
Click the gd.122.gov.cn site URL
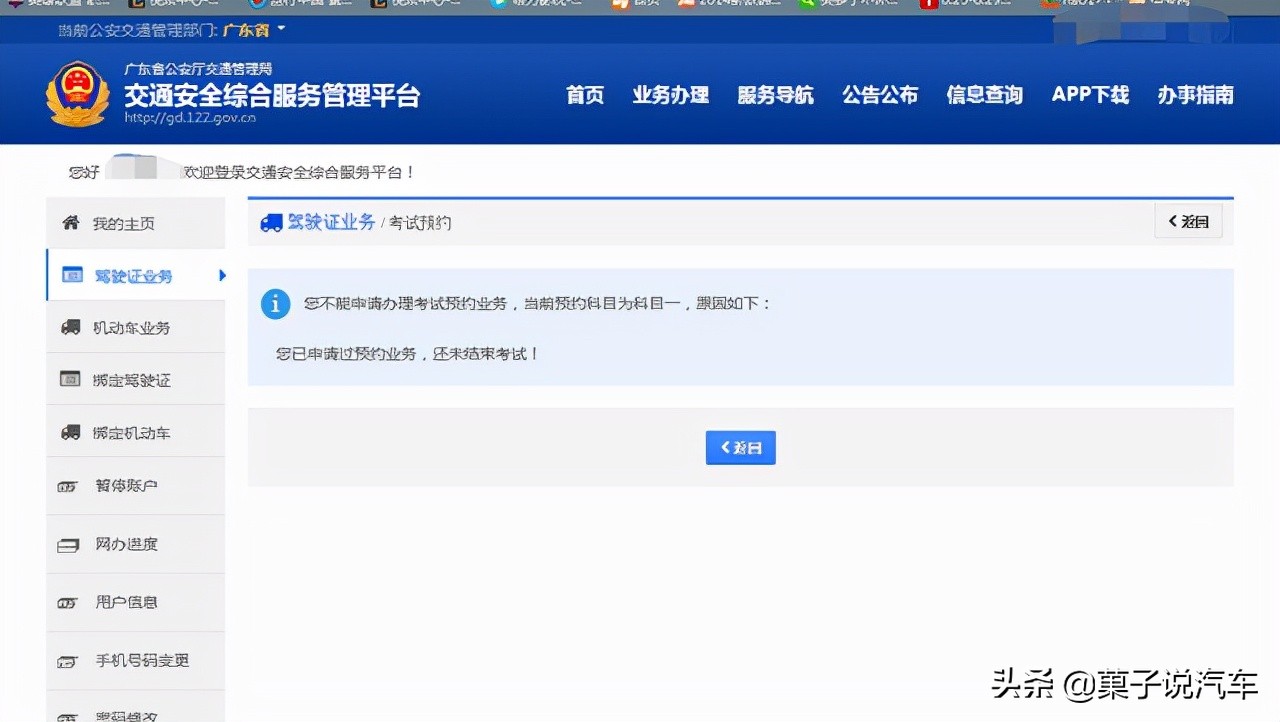pos(189,117)
